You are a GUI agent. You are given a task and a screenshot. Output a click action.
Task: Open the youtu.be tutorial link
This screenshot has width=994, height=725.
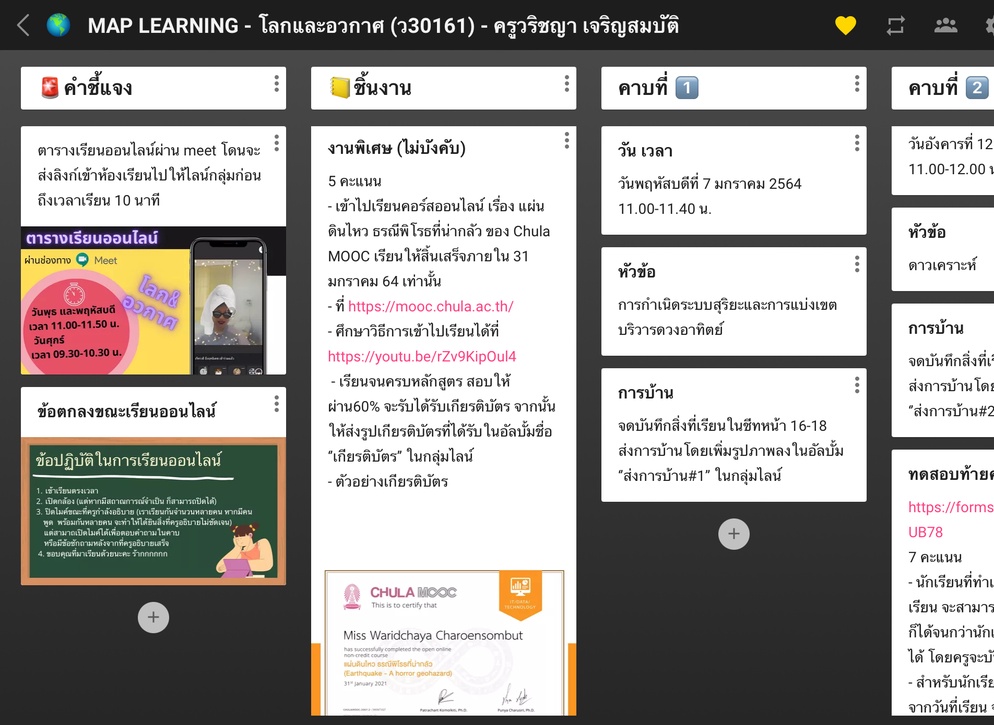[x=422, y=356]
